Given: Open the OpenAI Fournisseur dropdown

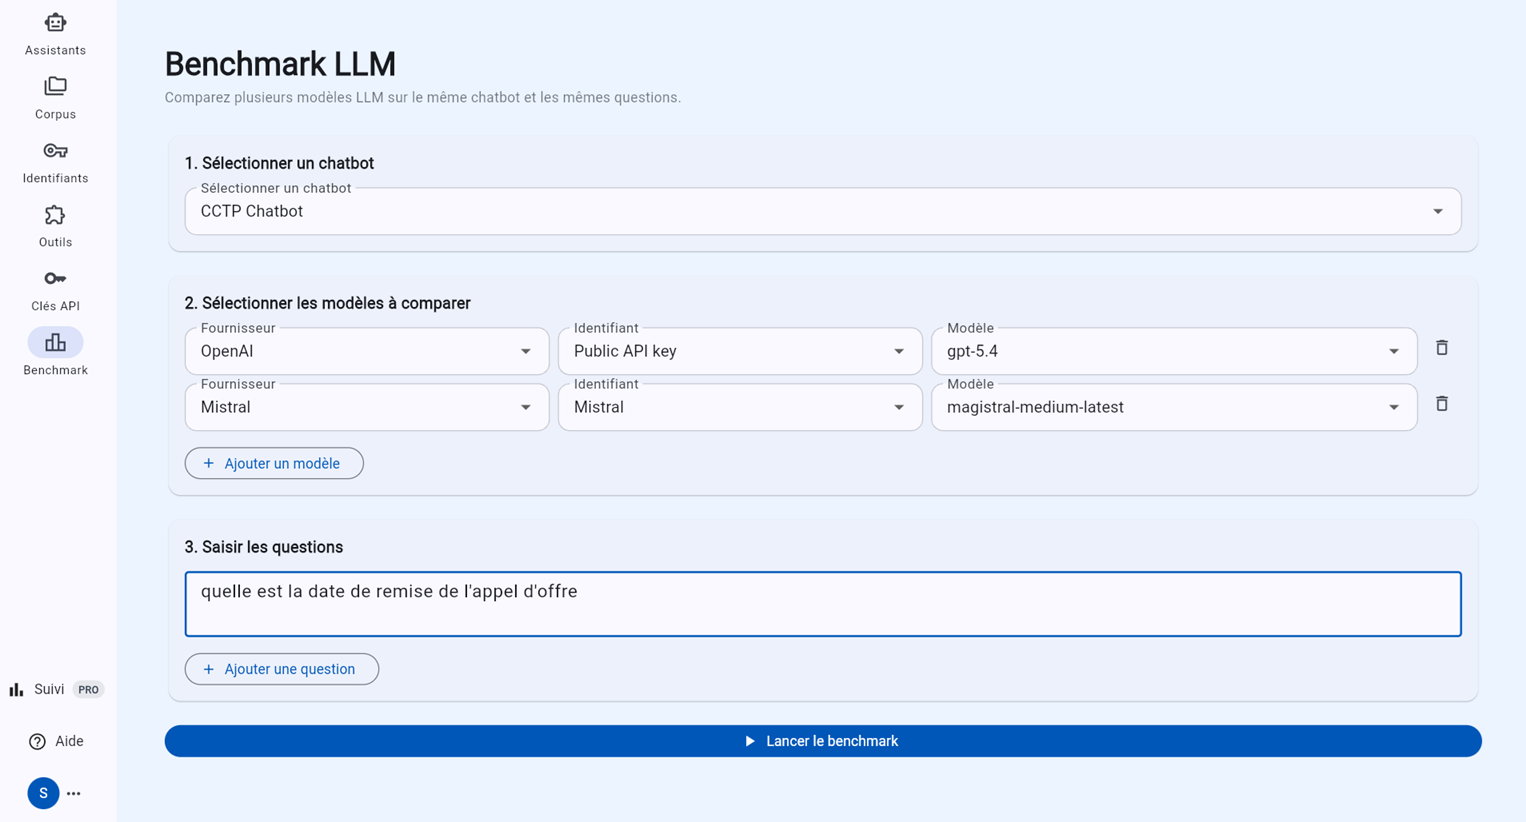Looking at the screenshot, I should click(x=367, y=351).
